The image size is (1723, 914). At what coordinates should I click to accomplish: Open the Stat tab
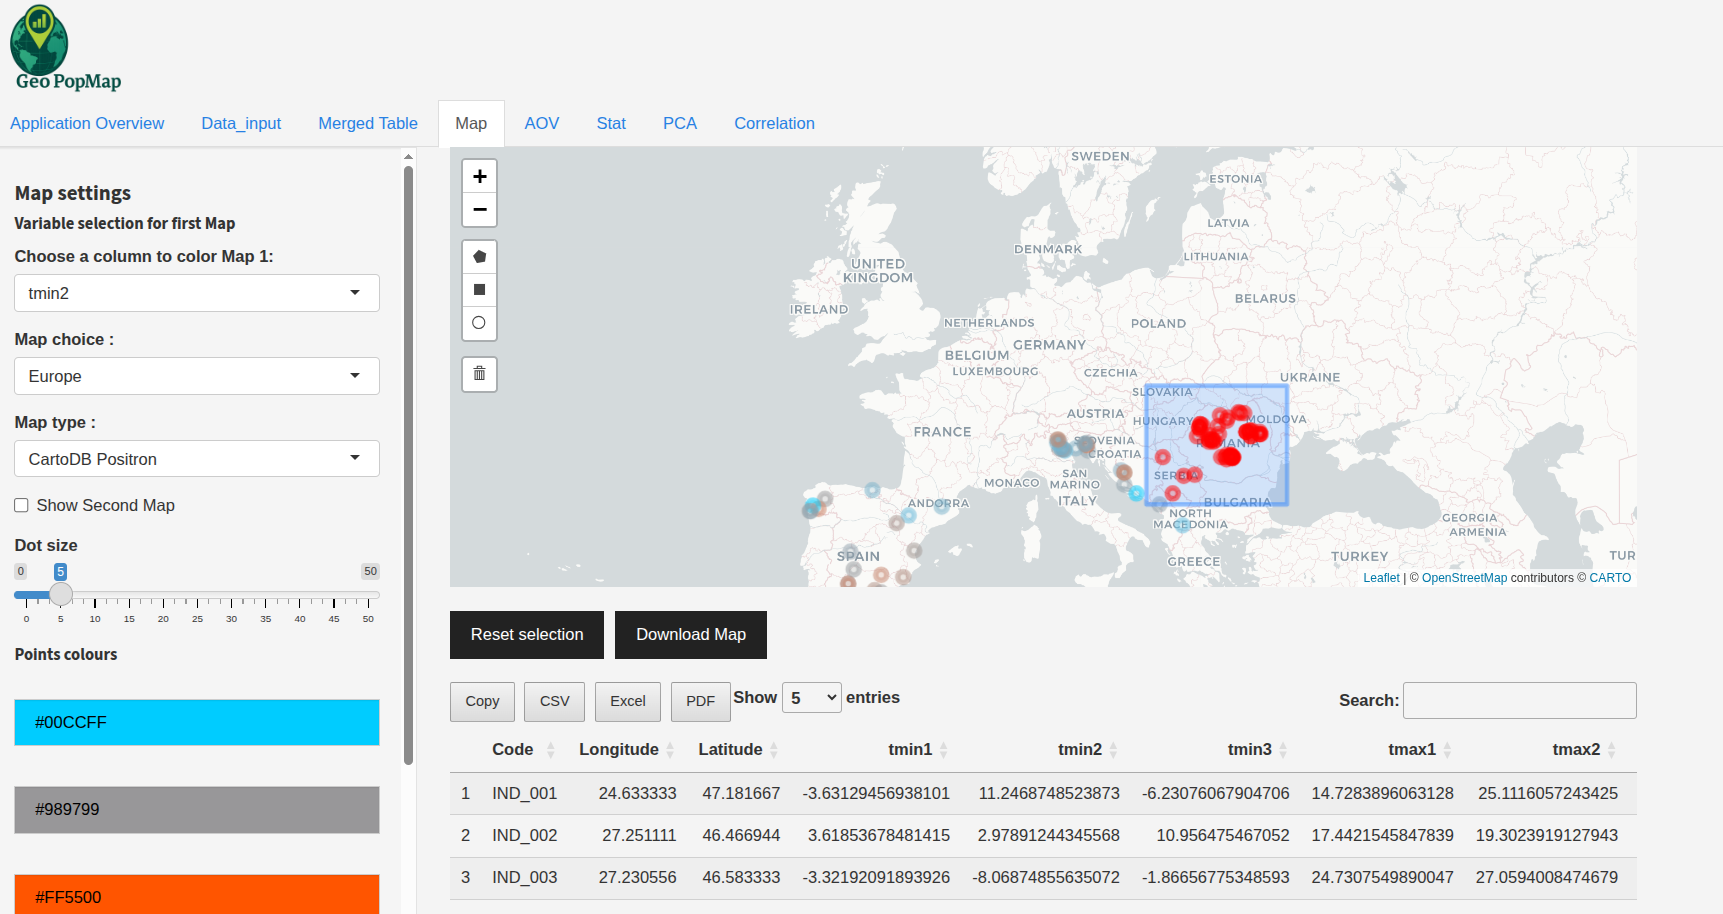[611, 123]
